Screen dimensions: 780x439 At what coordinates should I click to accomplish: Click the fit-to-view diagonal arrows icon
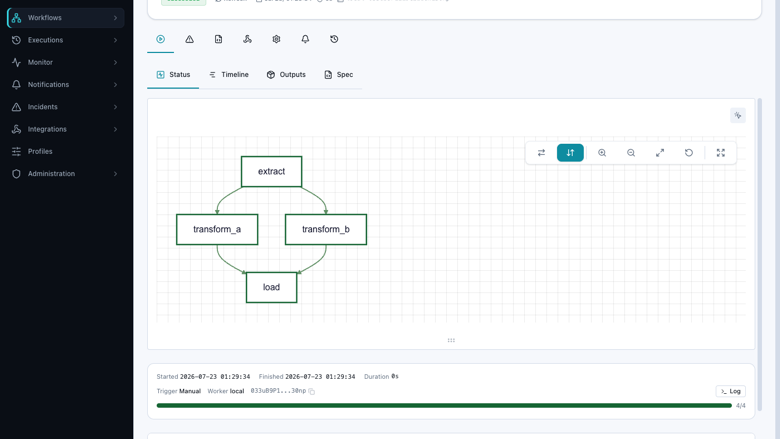click(660, 153)
